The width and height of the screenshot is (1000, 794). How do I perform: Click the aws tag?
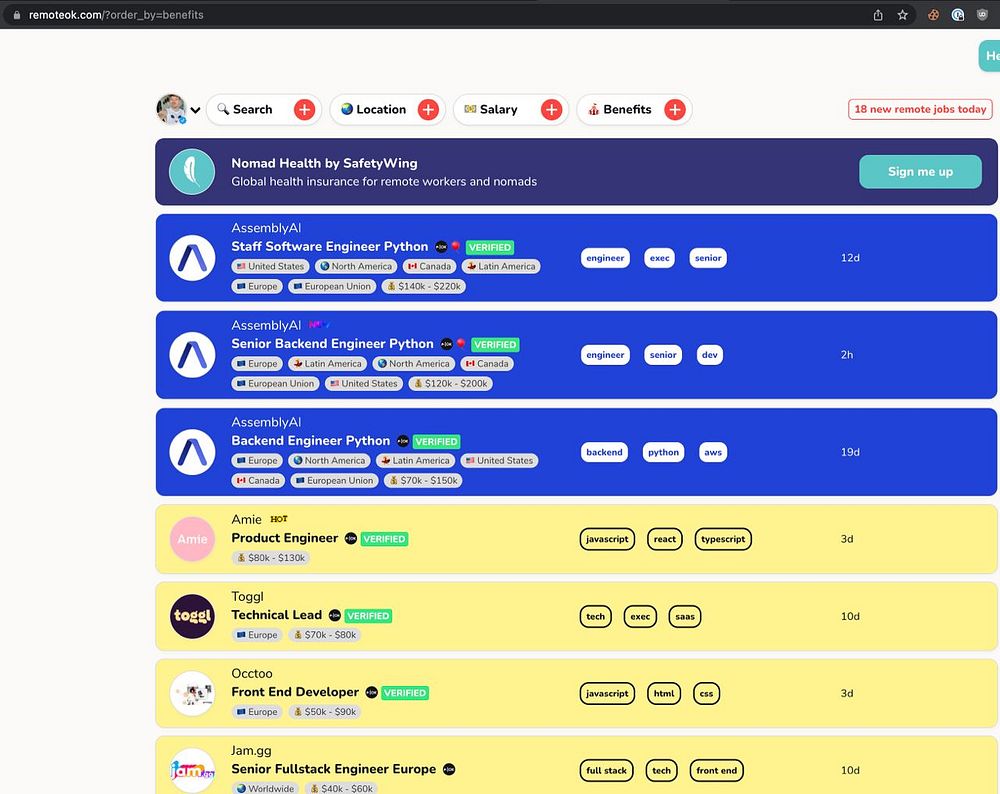point(713,452)
